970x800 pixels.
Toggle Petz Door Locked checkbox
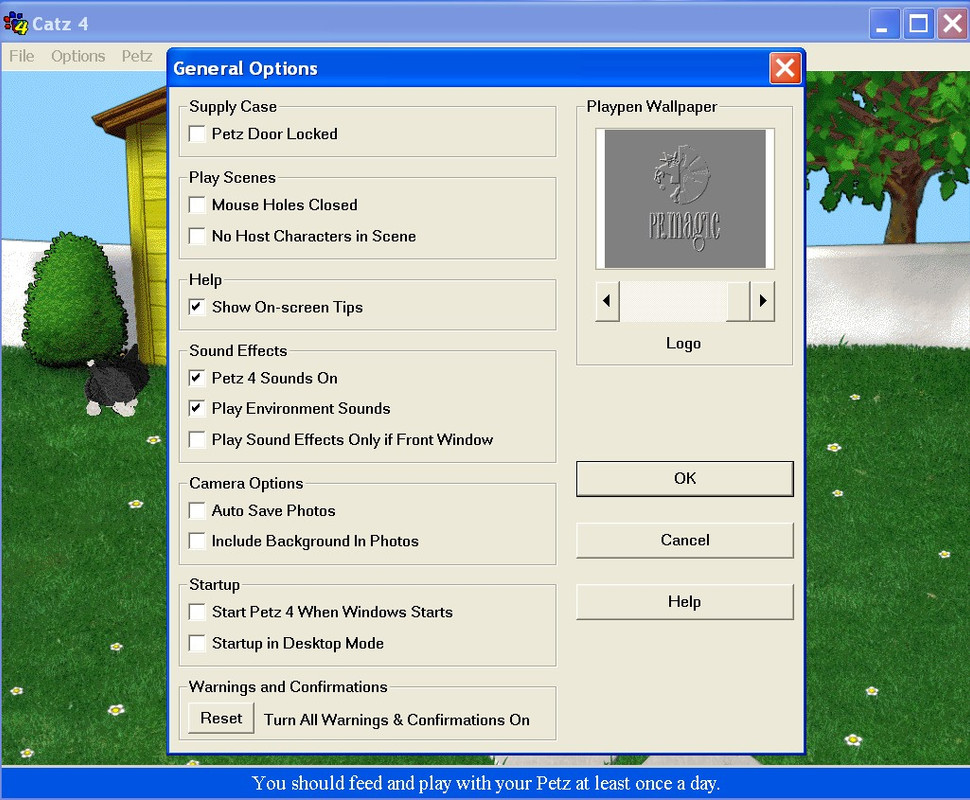197,134
